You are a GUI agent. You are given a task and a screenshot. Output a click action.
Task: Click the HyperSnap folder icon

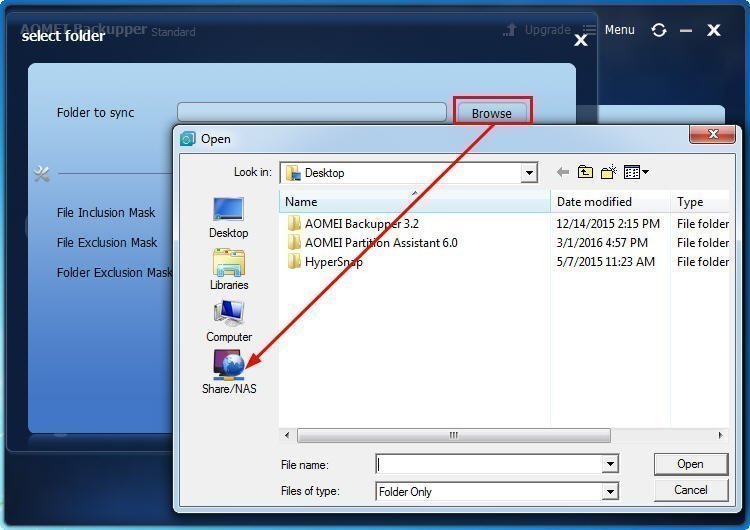[294, 261]
